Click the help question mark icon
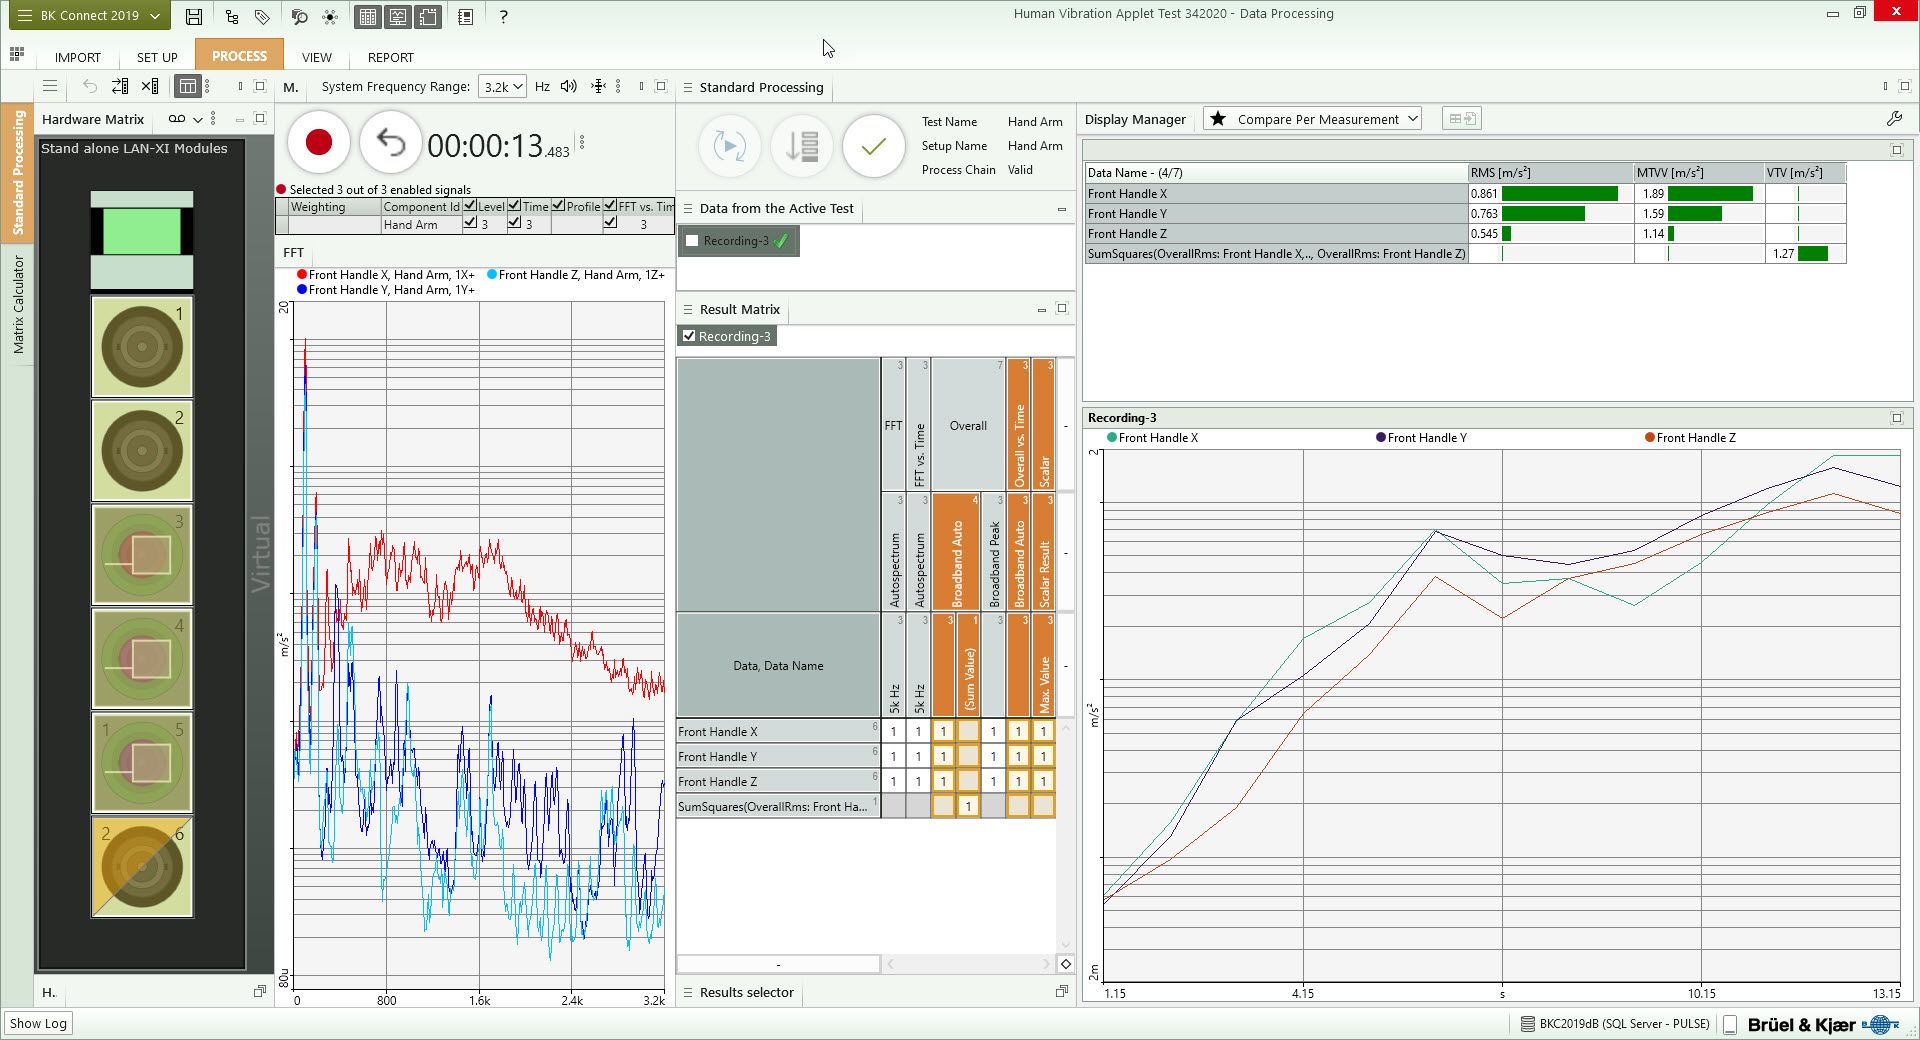 (503, 16)
